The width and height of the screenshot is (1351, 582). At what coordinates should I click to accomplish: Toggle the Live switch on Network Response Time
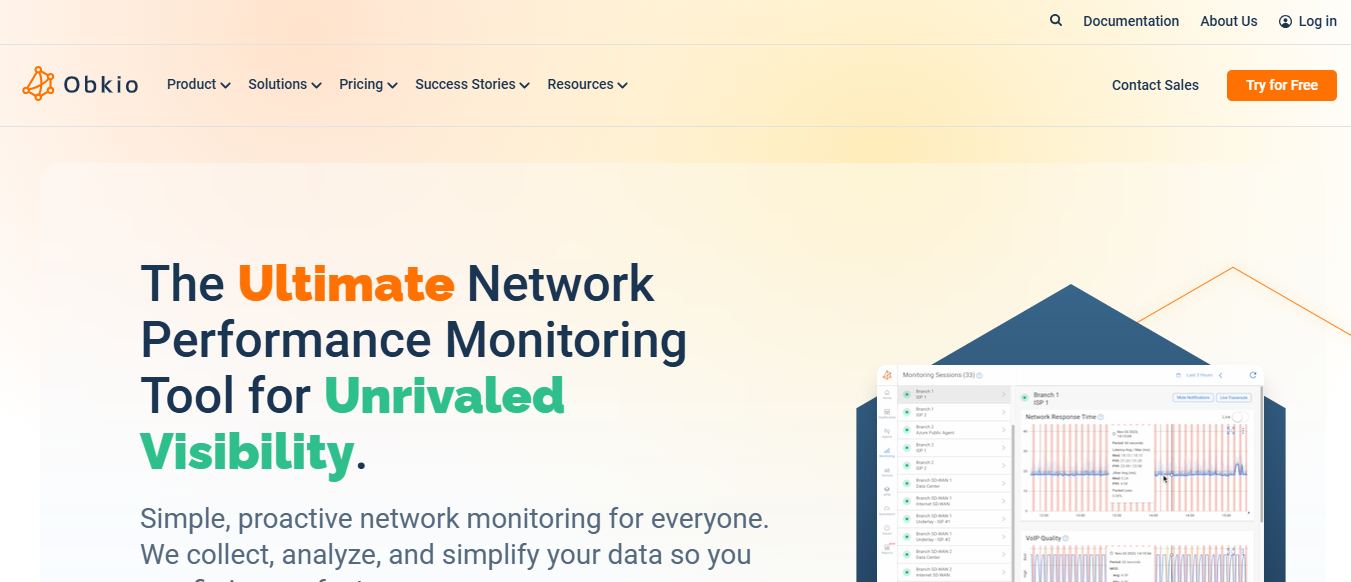tap(1240, 416)
